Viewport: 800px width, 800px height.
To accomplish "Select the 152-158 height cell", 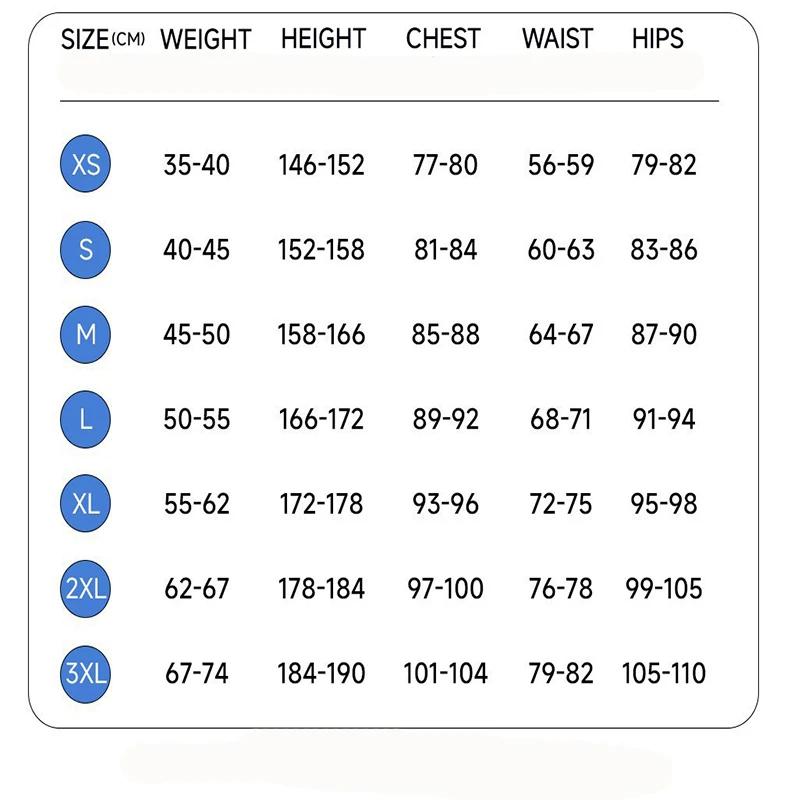I will 321,250.
